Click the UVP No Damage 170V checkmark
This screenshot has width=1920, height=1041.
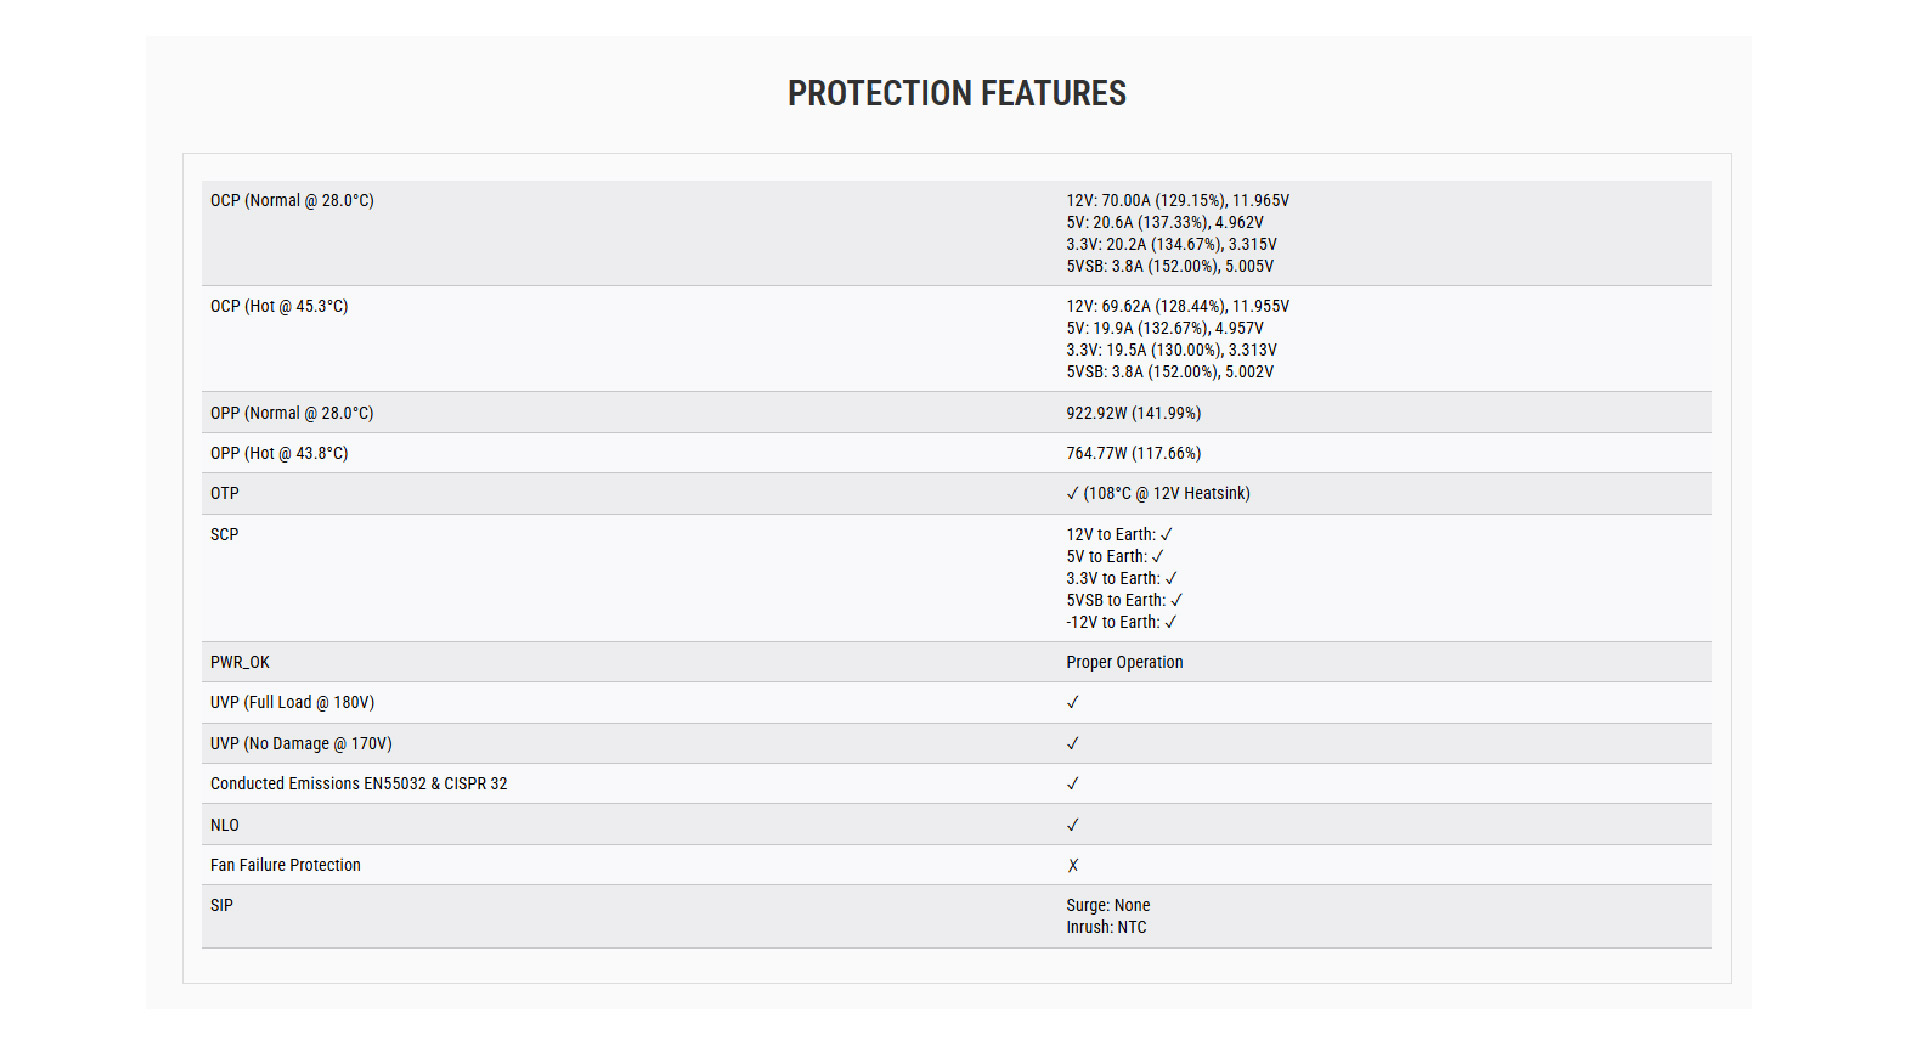1072,743
